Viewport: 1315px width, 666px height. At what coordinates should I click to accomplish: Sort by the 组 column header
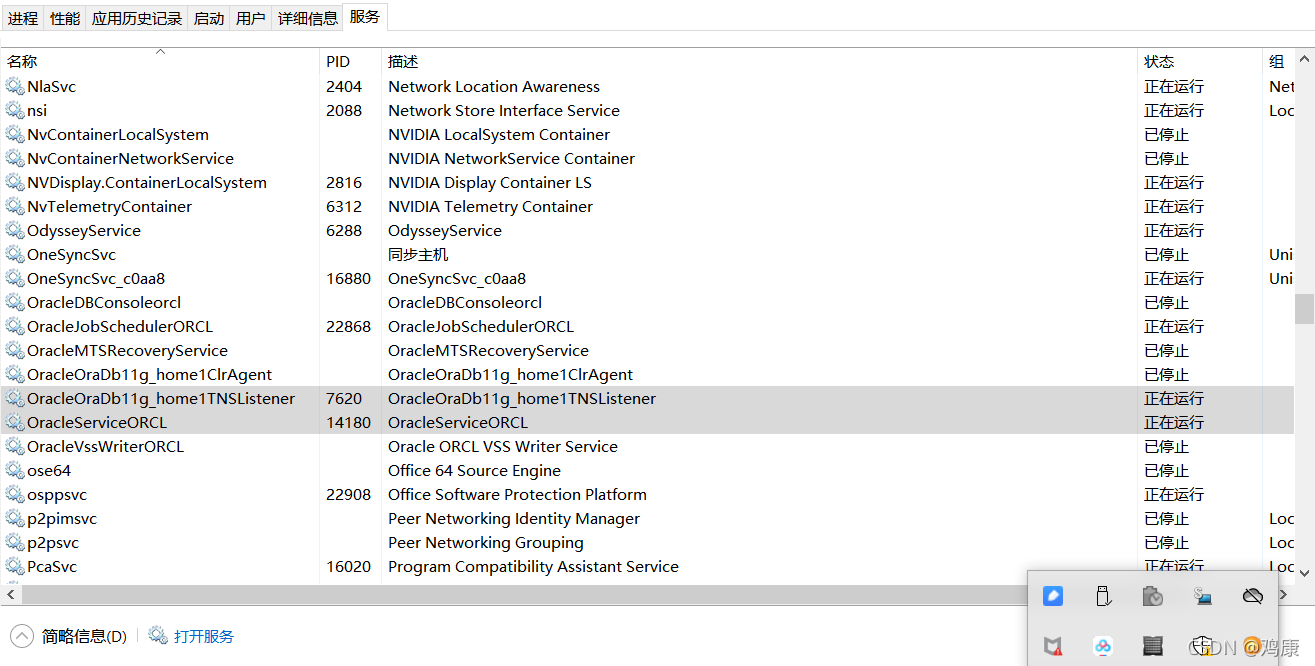[x=1279, y=61]
